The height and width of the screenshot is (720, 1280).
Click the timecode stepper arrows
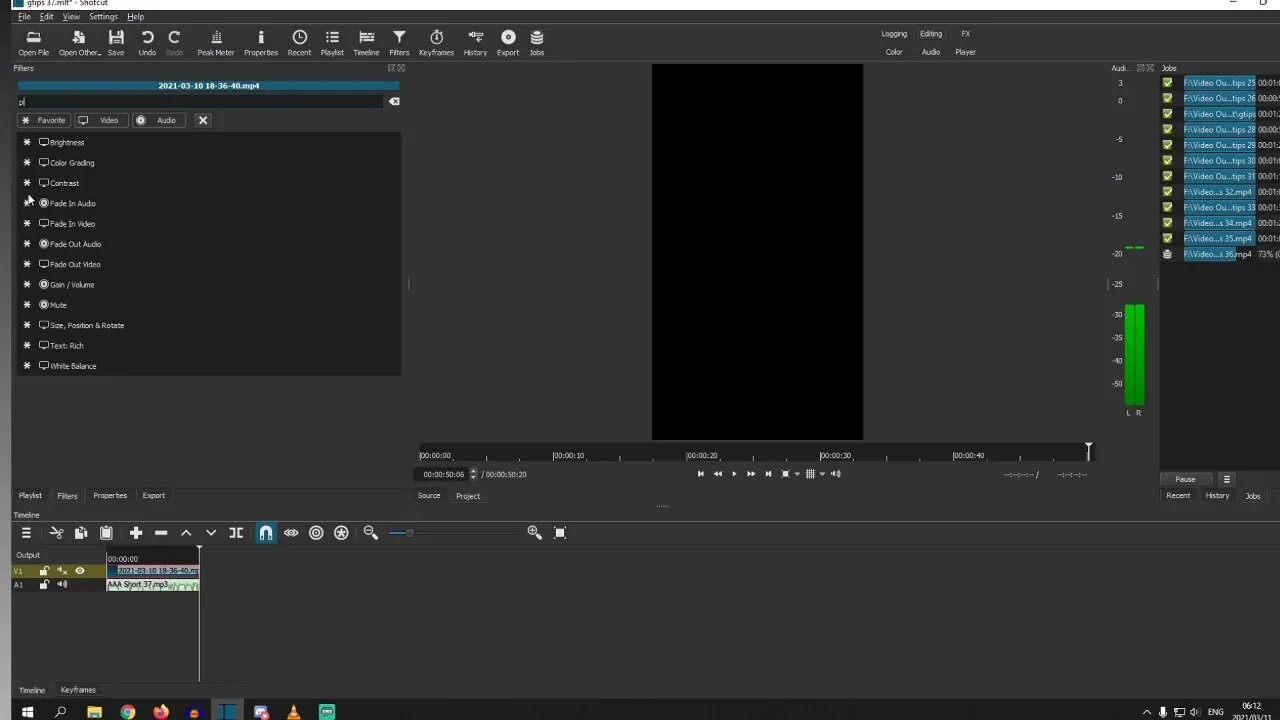pos(473,474)
